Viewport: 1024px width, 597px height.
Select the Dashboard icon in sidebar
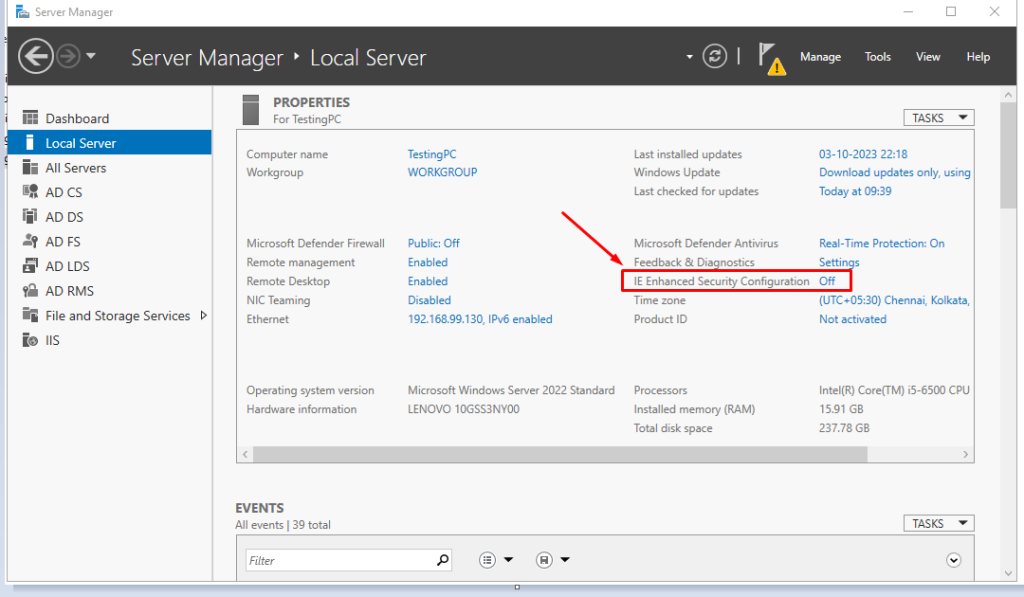[30, 118]
